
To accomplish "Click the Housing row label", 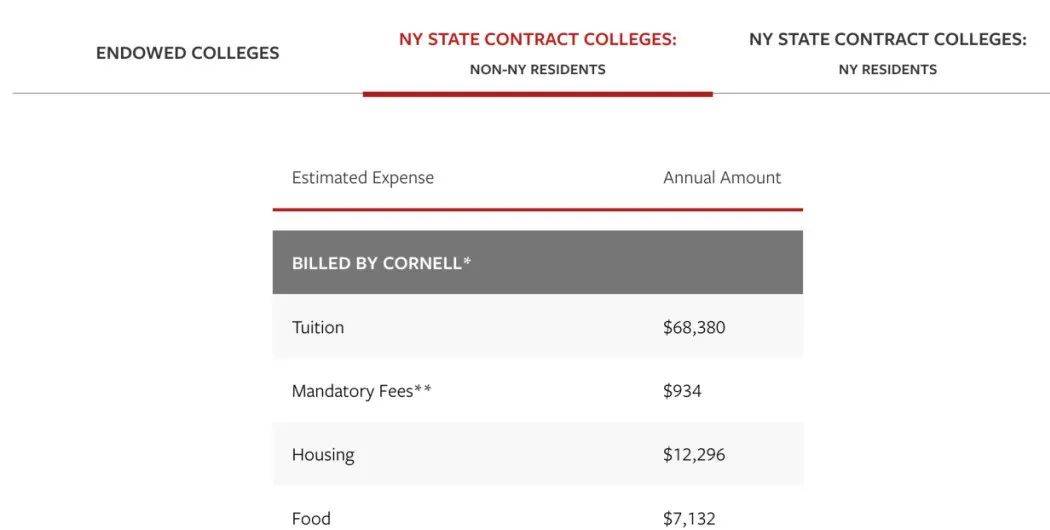I will click(322, 455).
